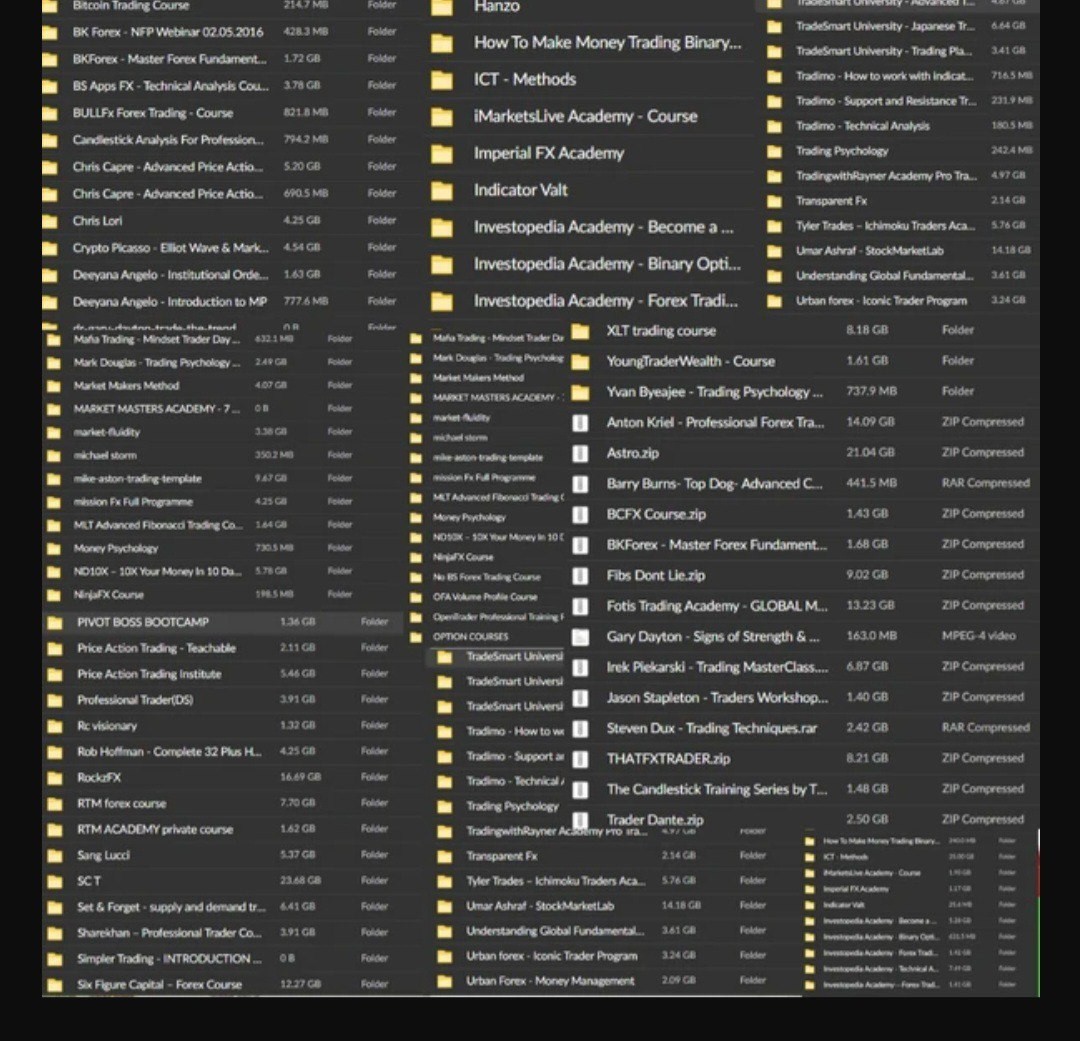1080x1041 pixels.
Task: Open the Crypto Picasso Elliot Wave folder
Action: pos(170,248)
